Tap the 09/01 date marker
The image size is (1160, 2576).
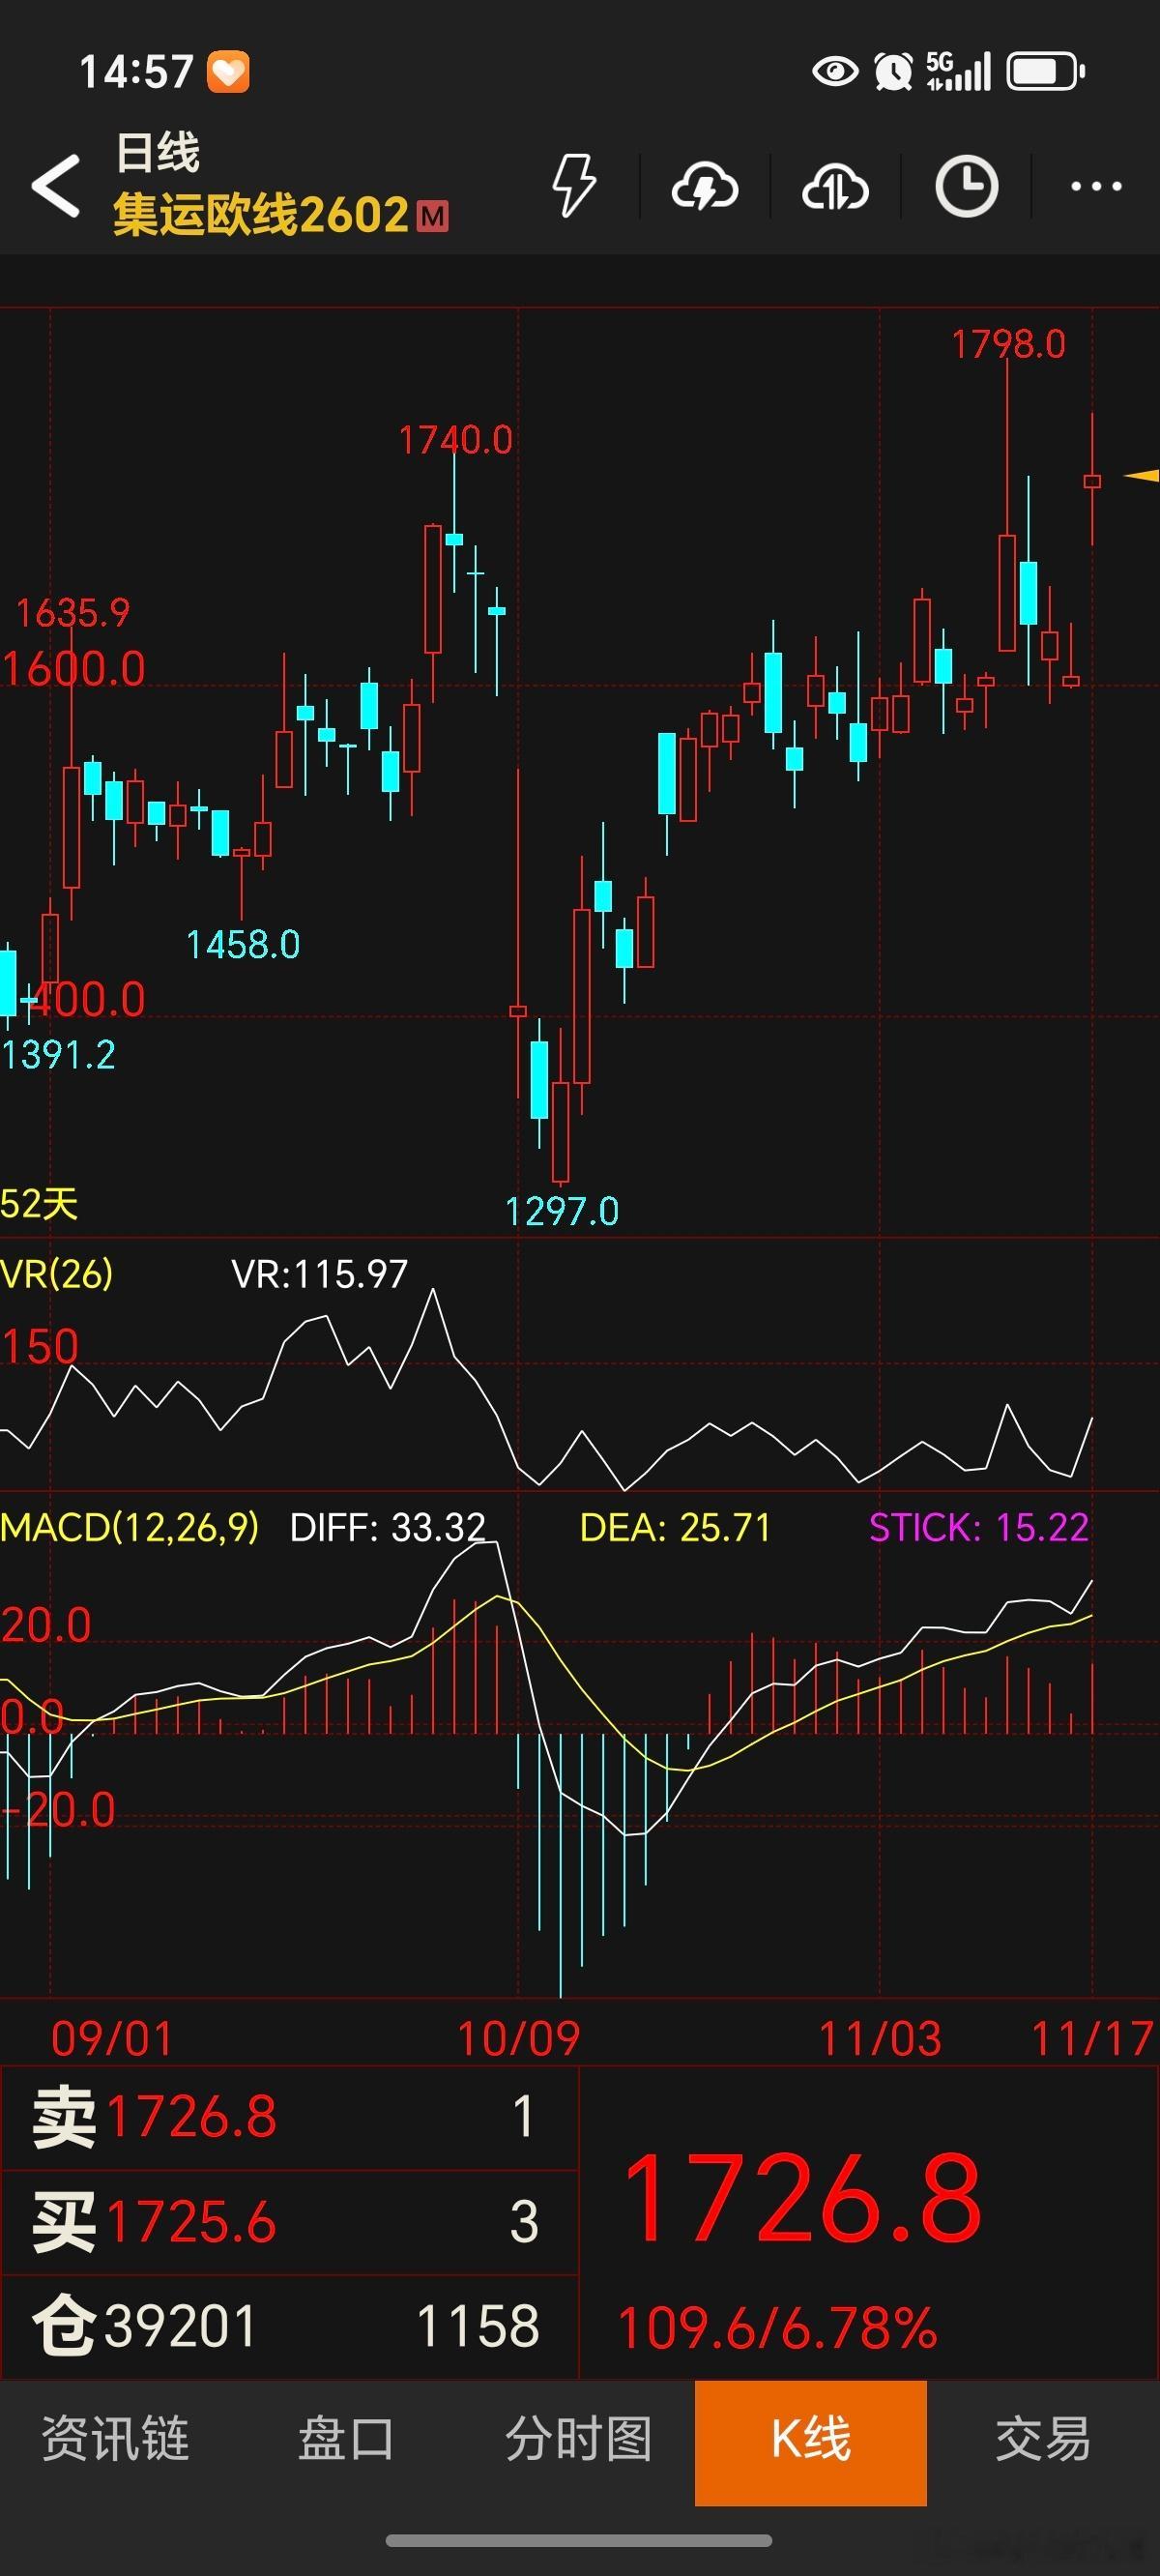112,2038
